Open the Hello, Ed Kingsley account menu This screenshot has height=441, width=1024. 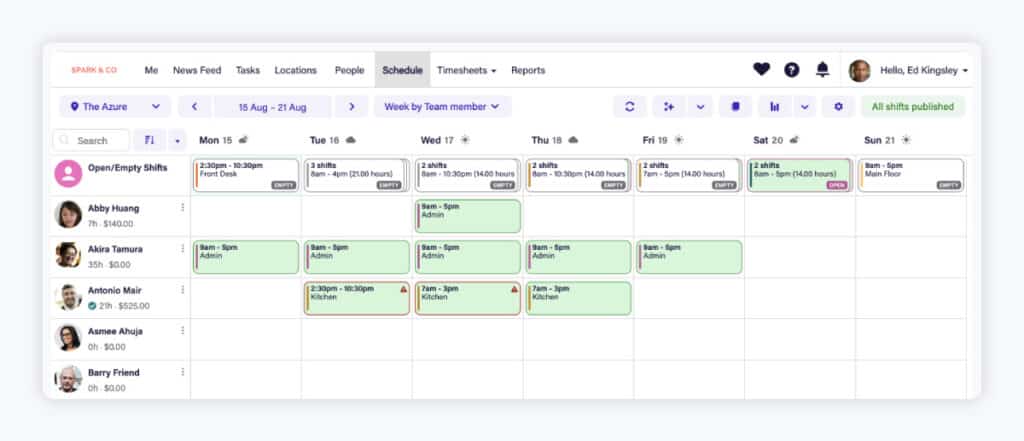[x=924, y=70]
